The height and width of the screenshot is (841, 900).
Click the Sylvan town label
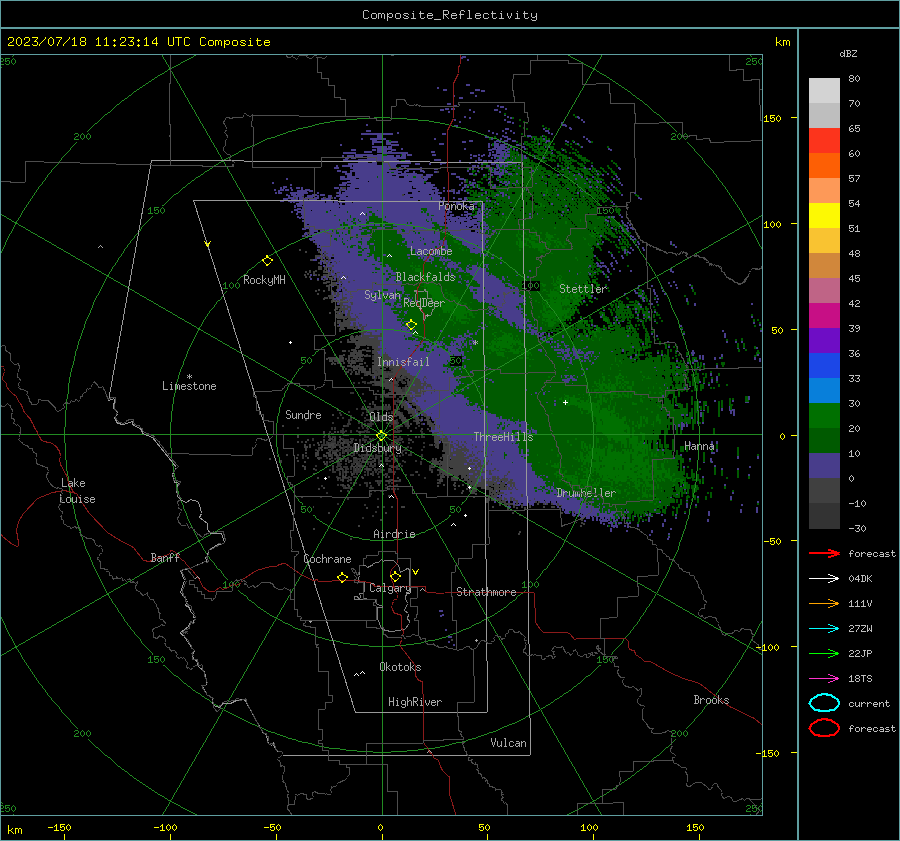click(x=382, y=295)
